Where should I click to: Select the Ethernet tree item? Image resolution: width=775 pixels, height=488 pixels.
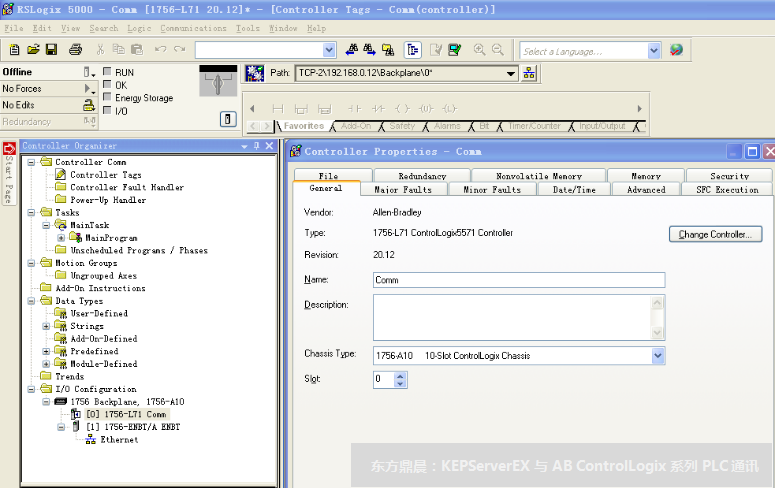tap(119, 440)
